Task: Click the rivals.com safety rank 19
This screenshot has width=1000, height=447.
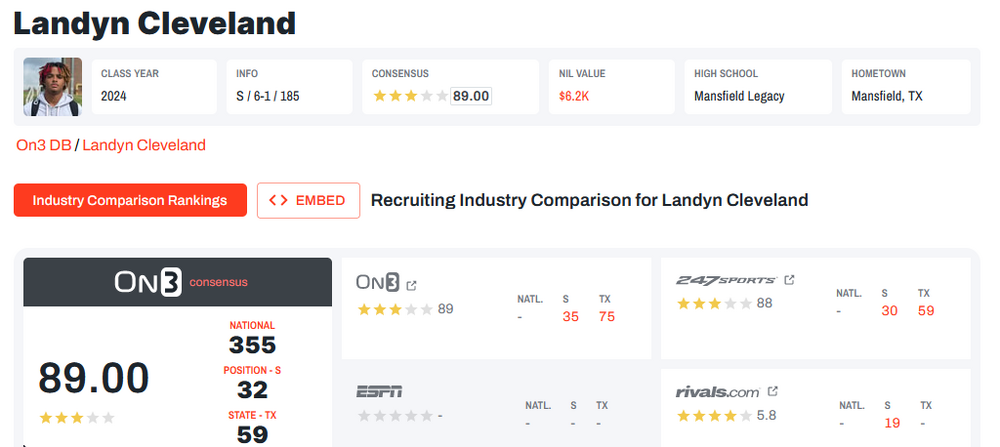Action: coord(892,423)
